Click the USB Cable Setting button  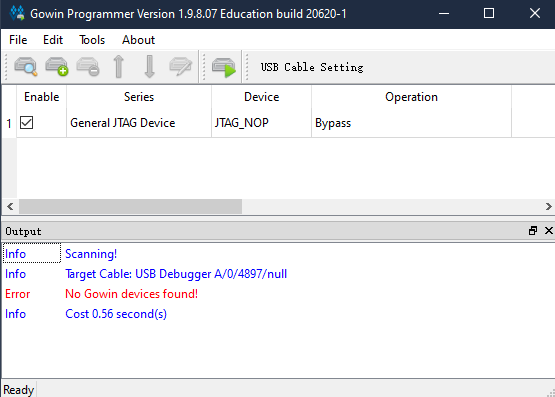(x=312, y=67)
